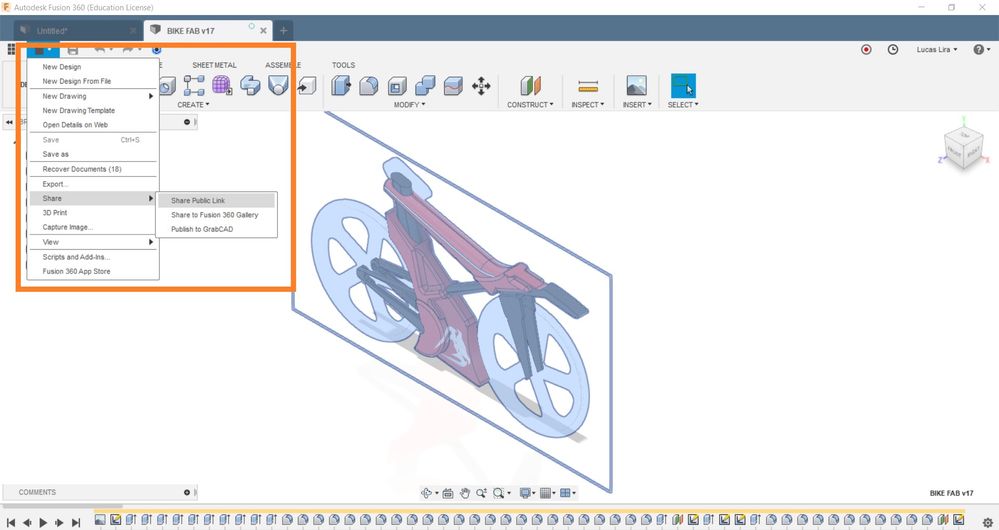Open the Data Panel grid icon
The width and height of the screenshot is (999, 530).
tap(11, 50)
